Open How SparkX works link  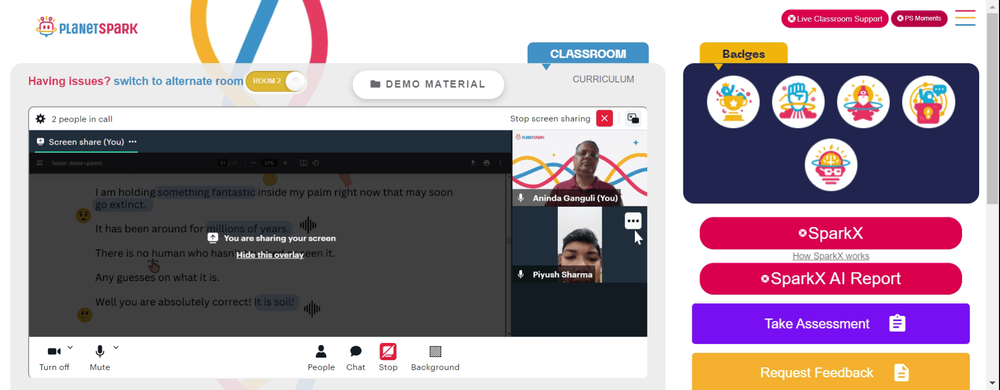830,256
